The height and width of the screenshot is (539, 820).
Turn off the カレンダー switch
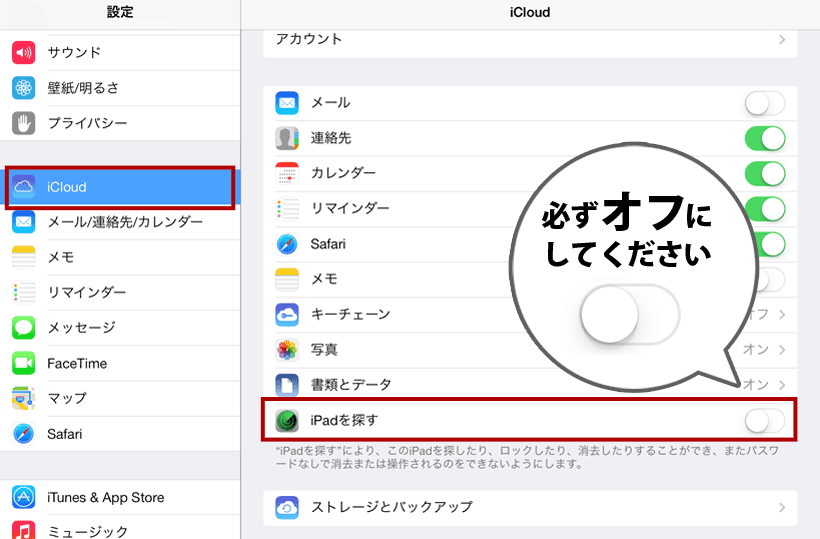click(765, 174)
